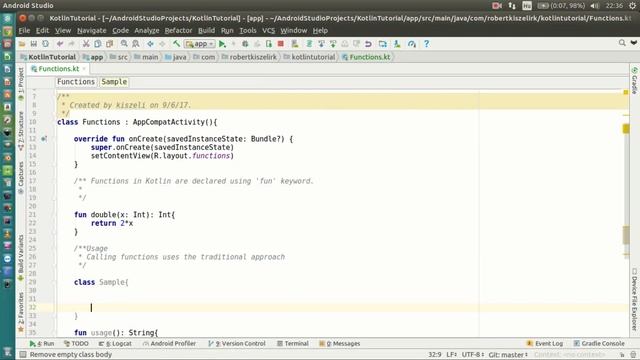This screenshot has width=640, height=360.
Task: Click the Ubuntu sound volume indicator
Action: pyautogui.click(x=595, y=6)
